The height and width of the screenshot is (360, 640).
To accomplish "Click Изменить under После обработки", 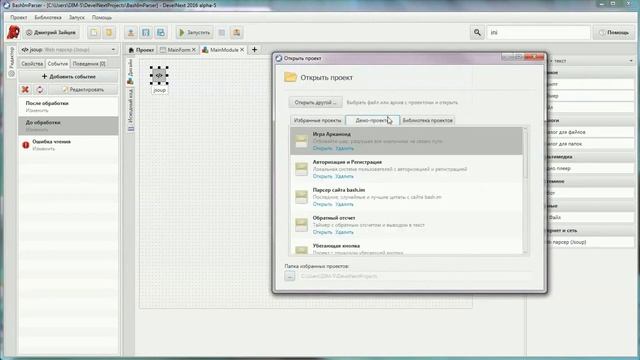I will coord(37,110).
